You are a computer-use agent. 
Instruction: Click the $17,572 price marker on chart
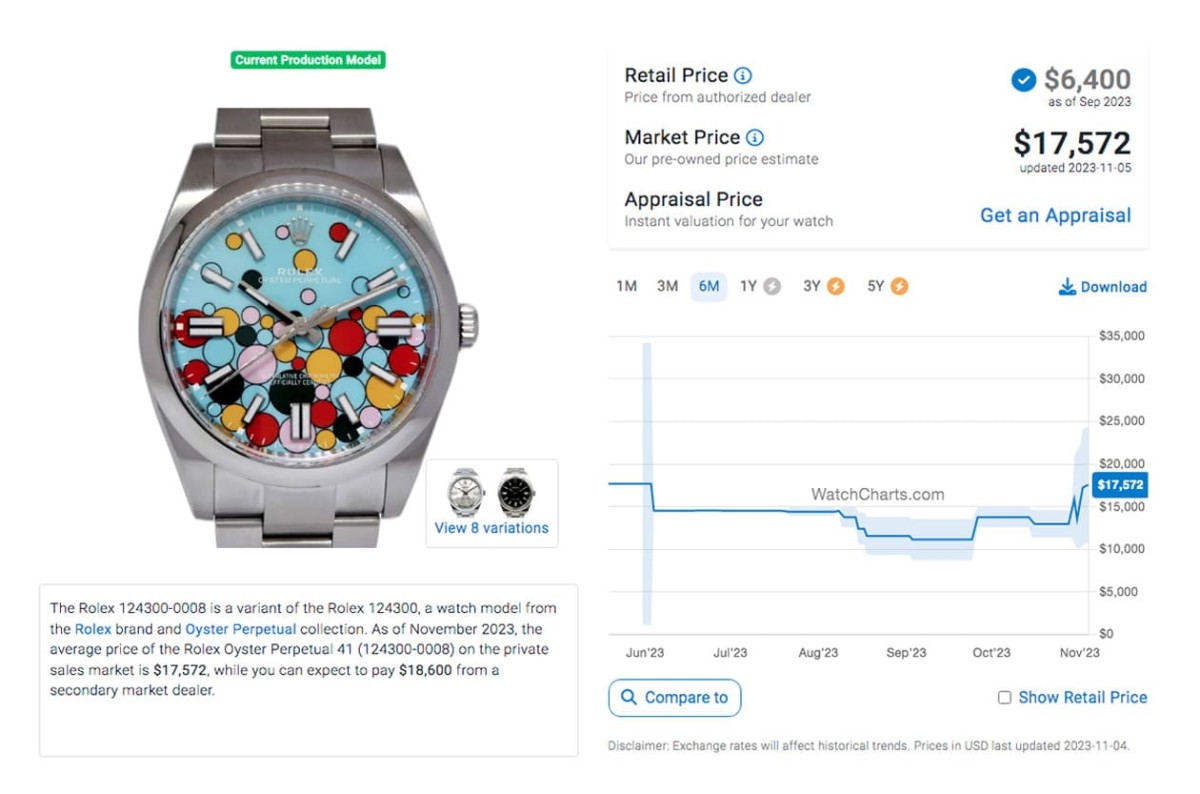[1120, 486]
